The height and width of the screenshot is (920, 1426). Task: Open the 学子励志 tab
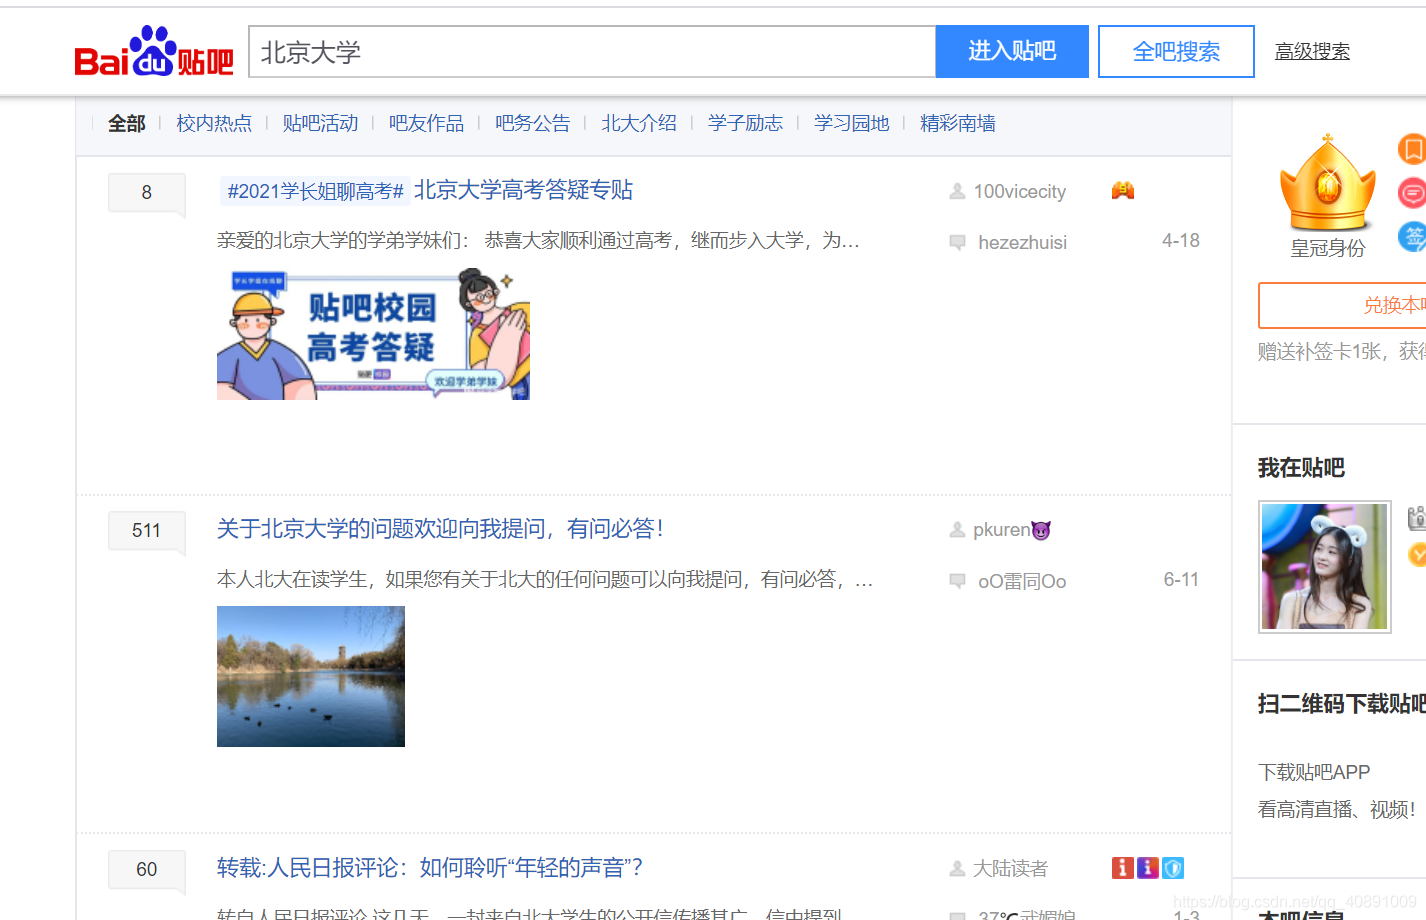click(745, 123)
